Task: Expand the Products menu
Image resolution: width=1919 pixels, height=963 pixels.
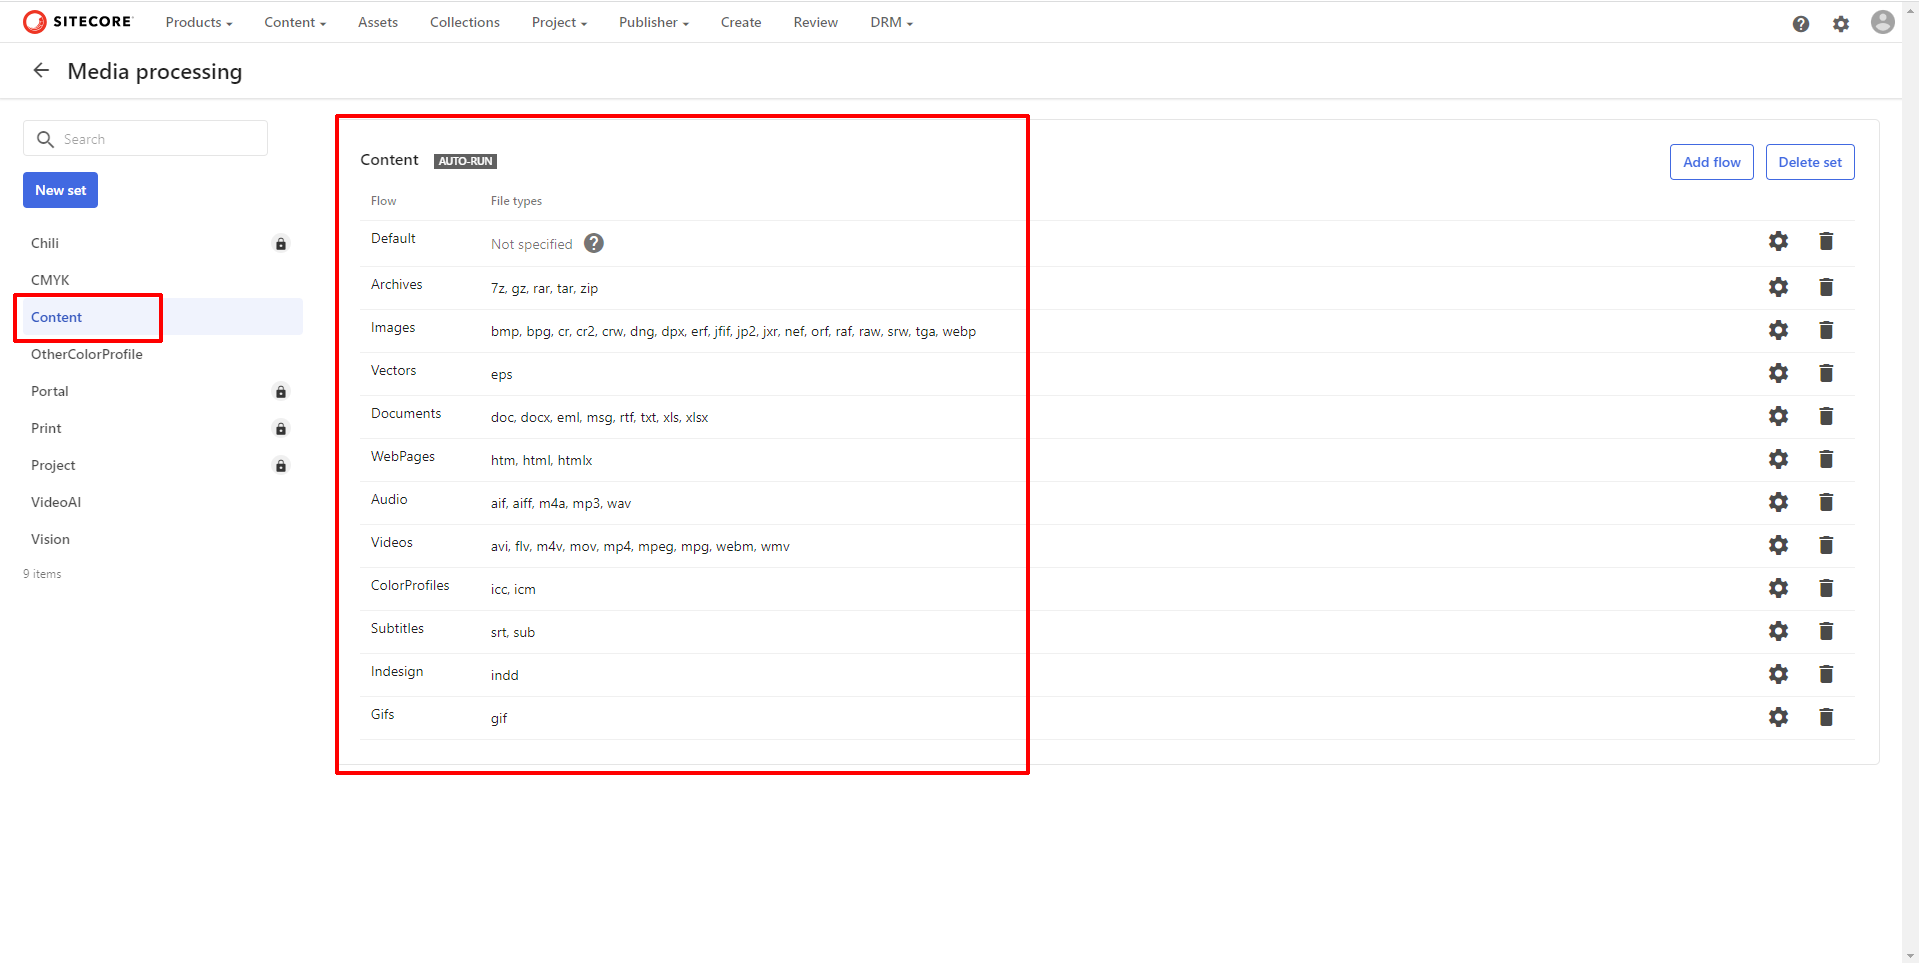Action: (x=199, y=22)
